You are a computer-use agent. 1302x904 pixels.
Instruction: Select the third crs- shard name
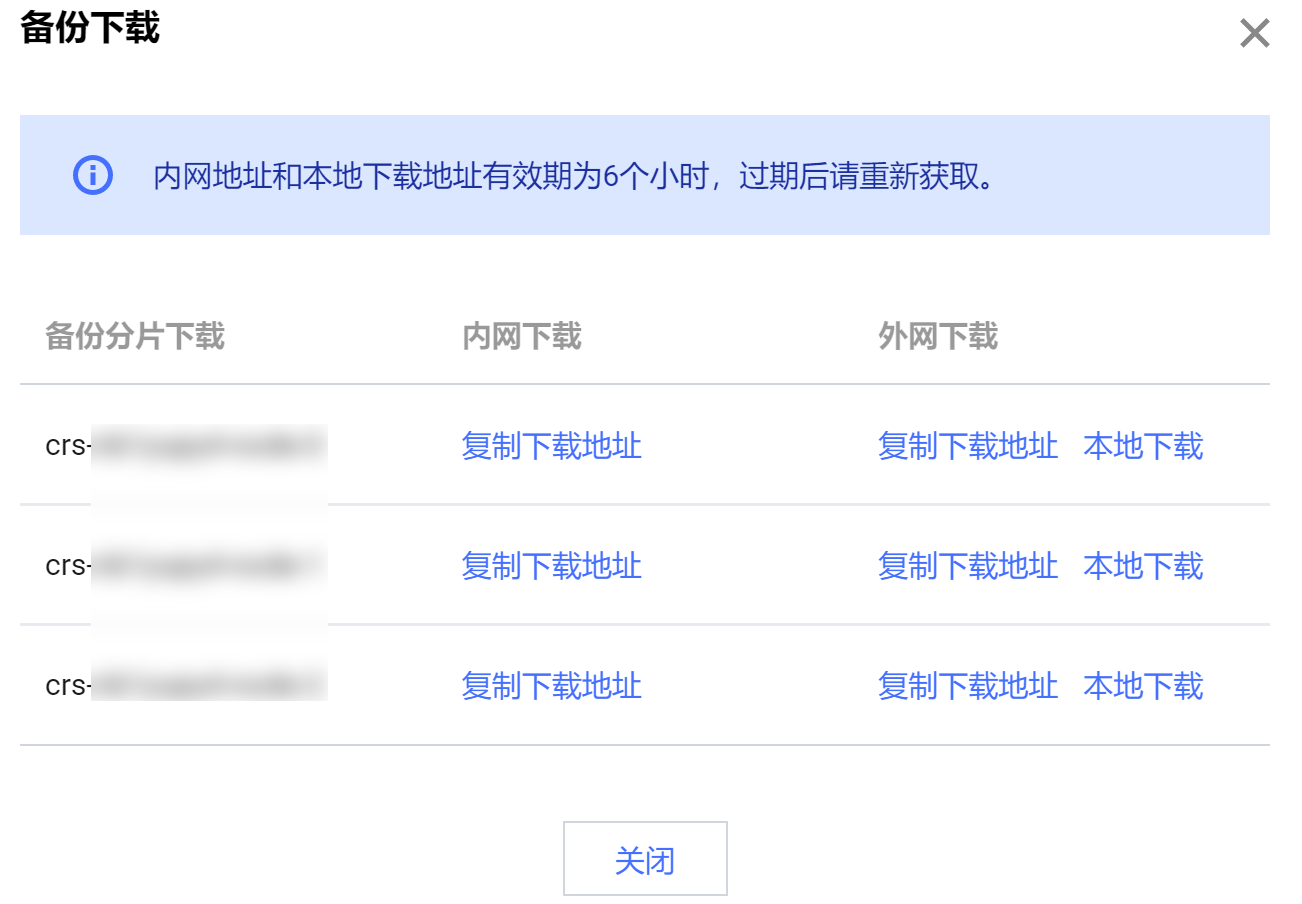point(186,686)
